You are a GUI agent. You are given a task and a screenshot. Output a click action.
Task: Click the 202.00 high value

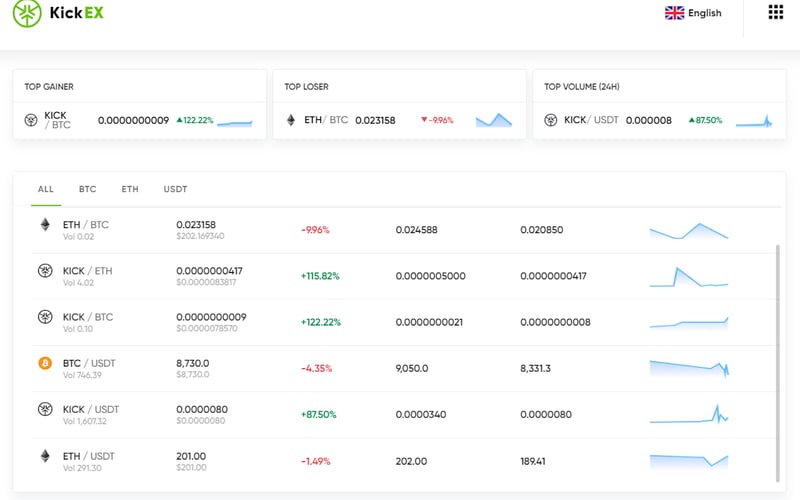(x=411, y=461)
